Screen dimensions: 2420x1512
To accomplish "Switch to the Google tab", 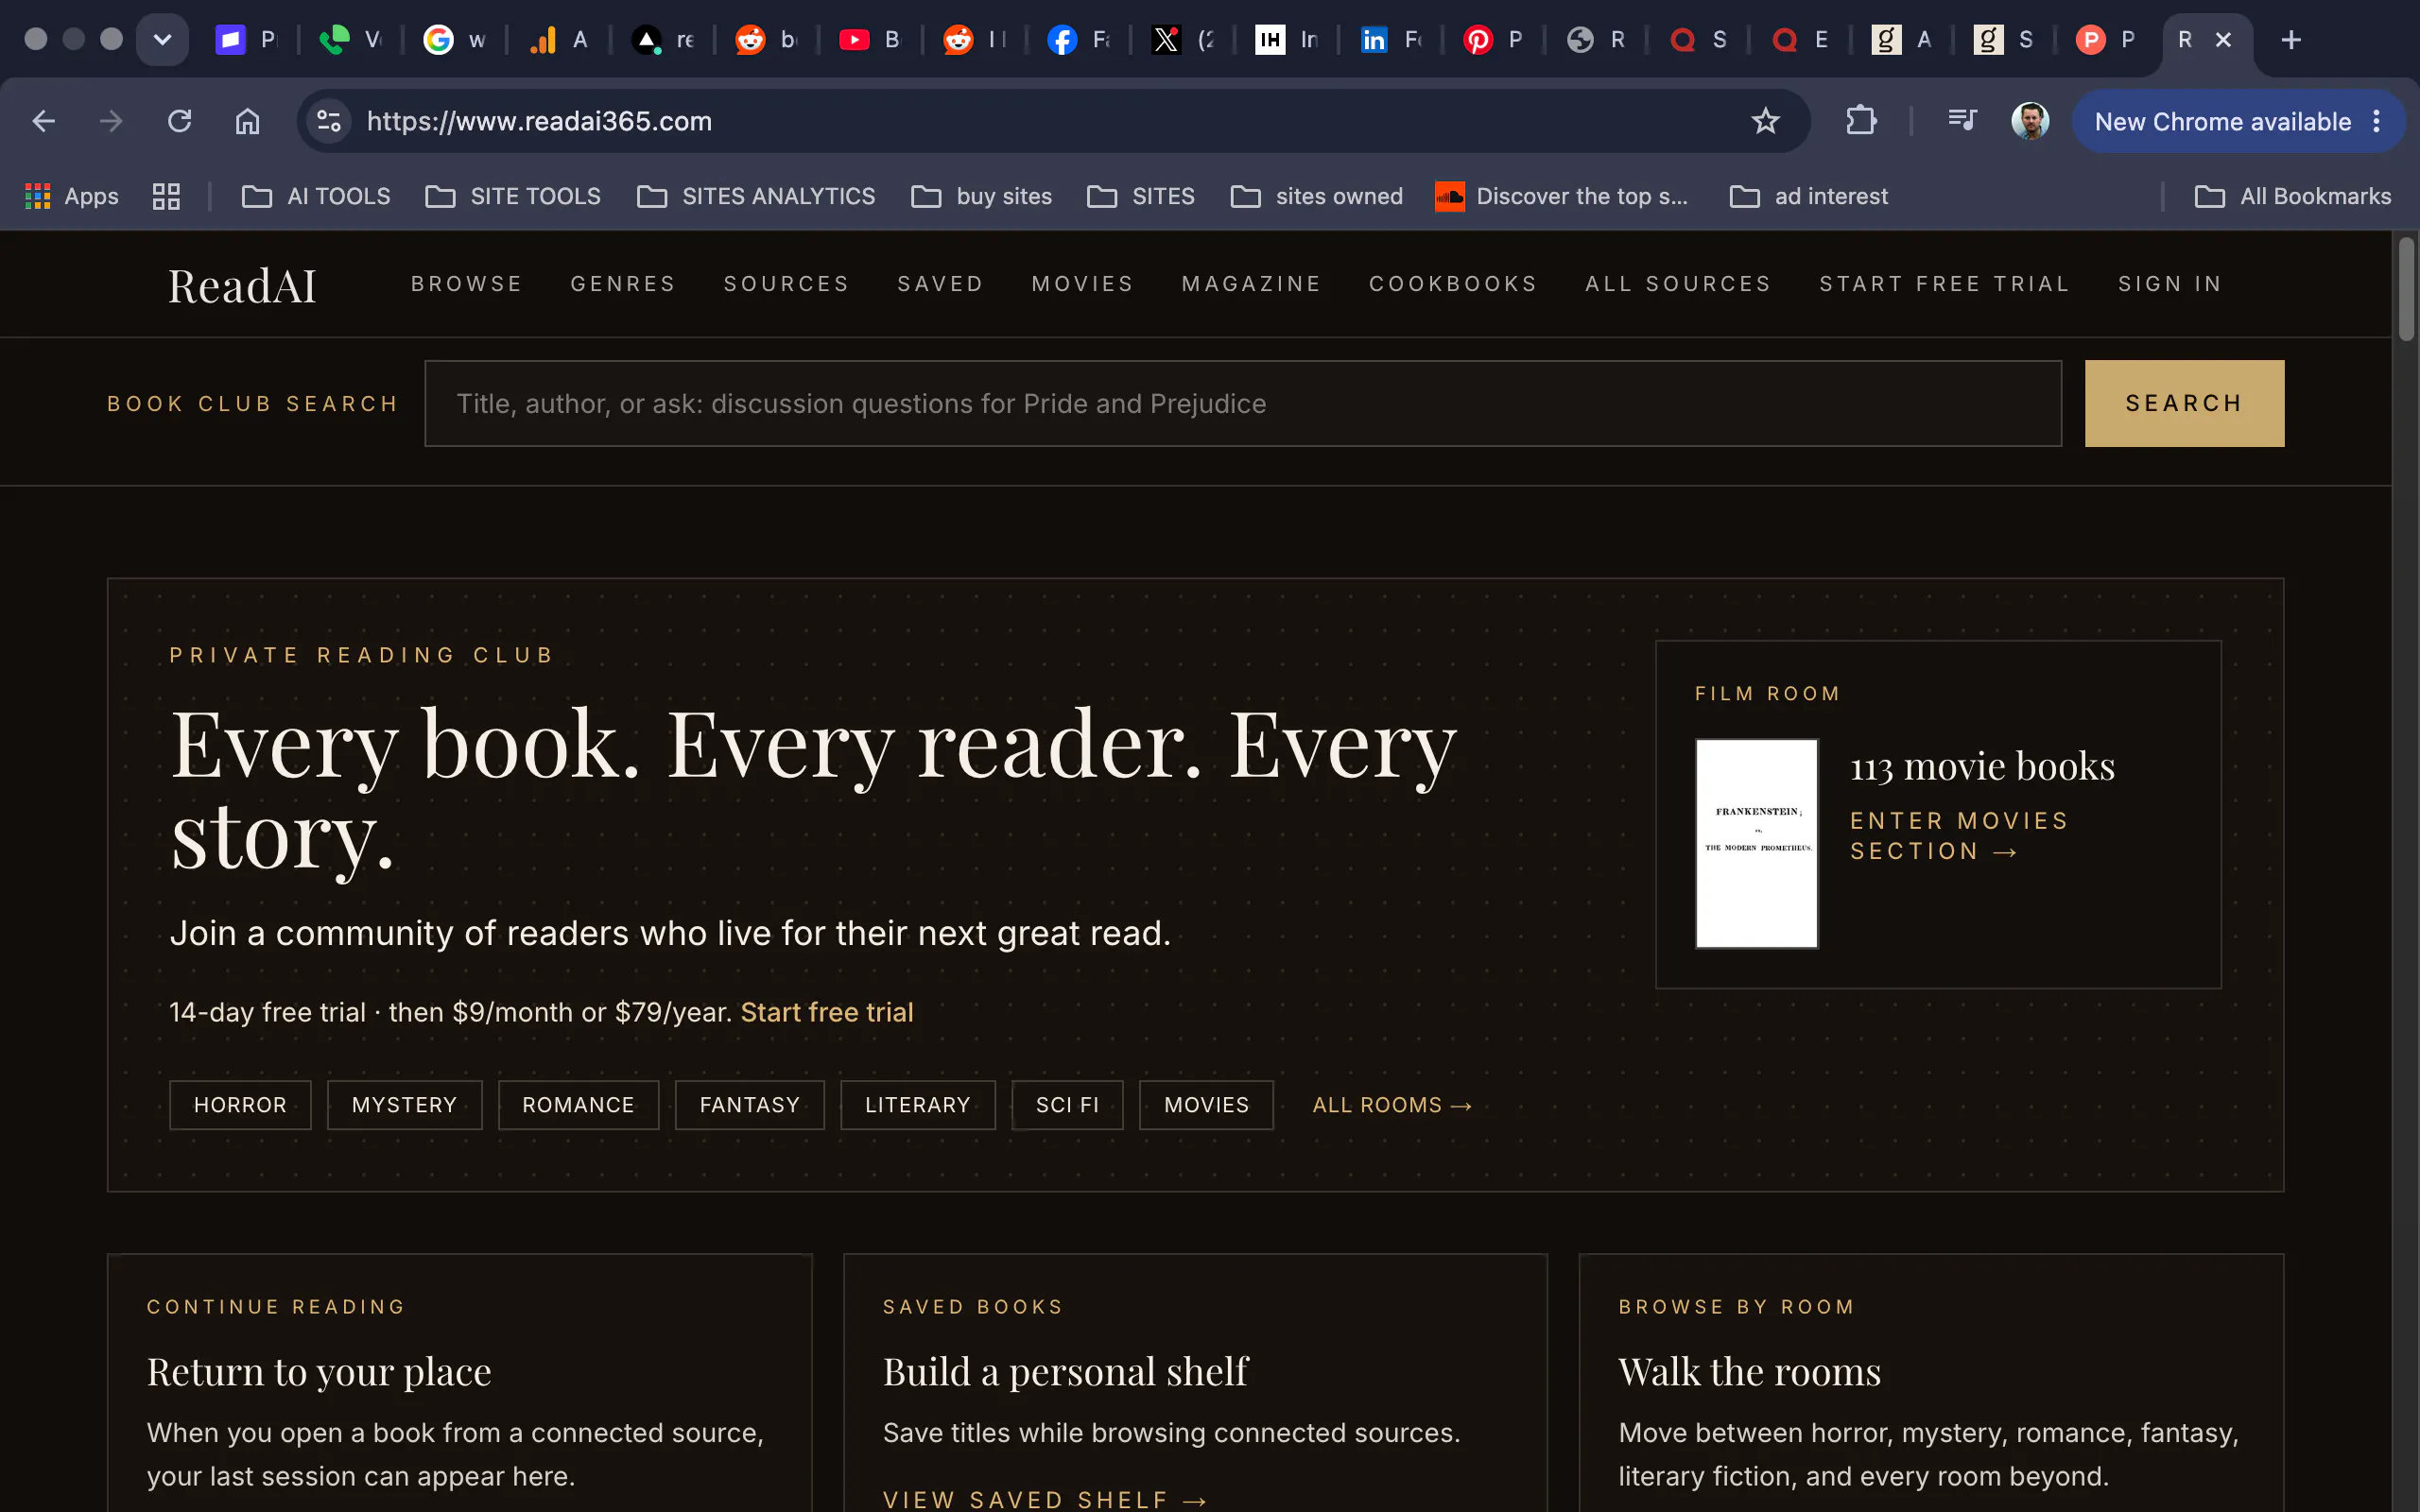I will 454,39.
